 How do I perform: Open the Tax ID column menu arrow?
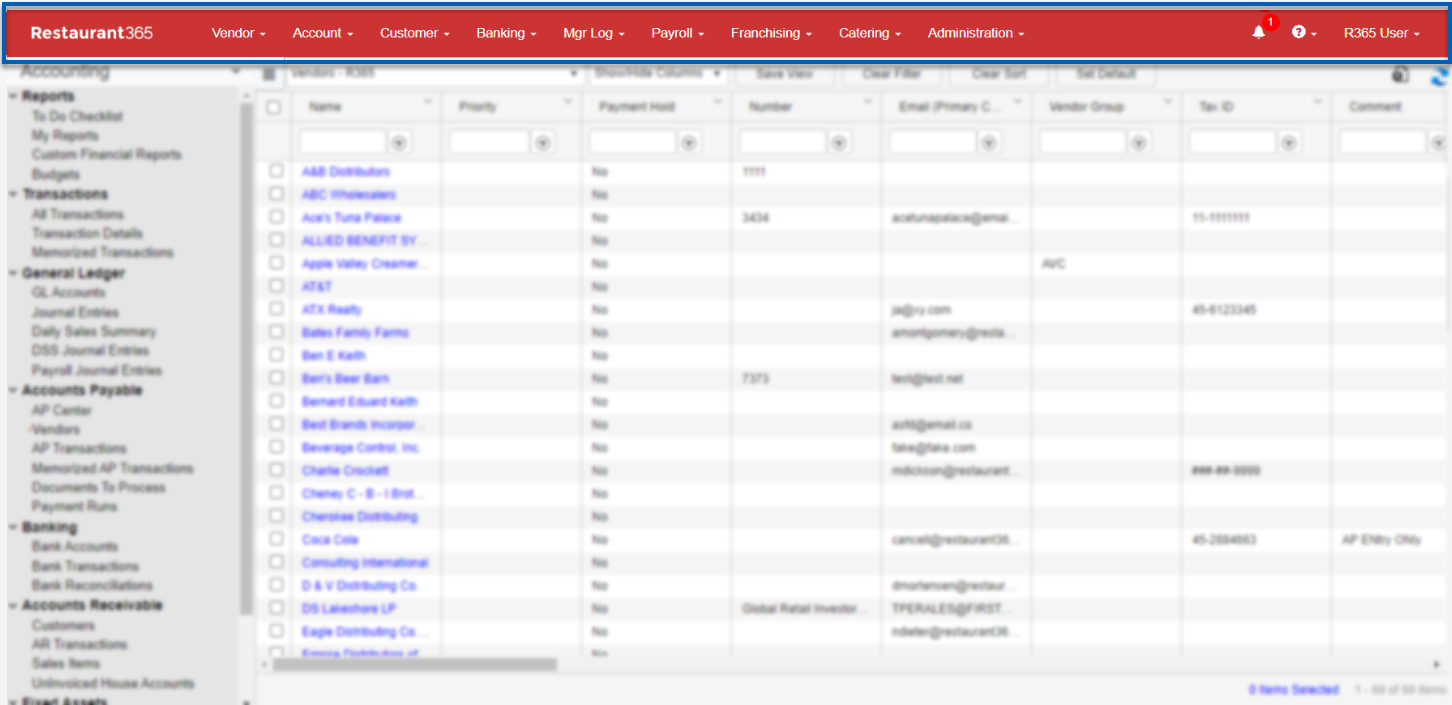tap(1318, 102)
